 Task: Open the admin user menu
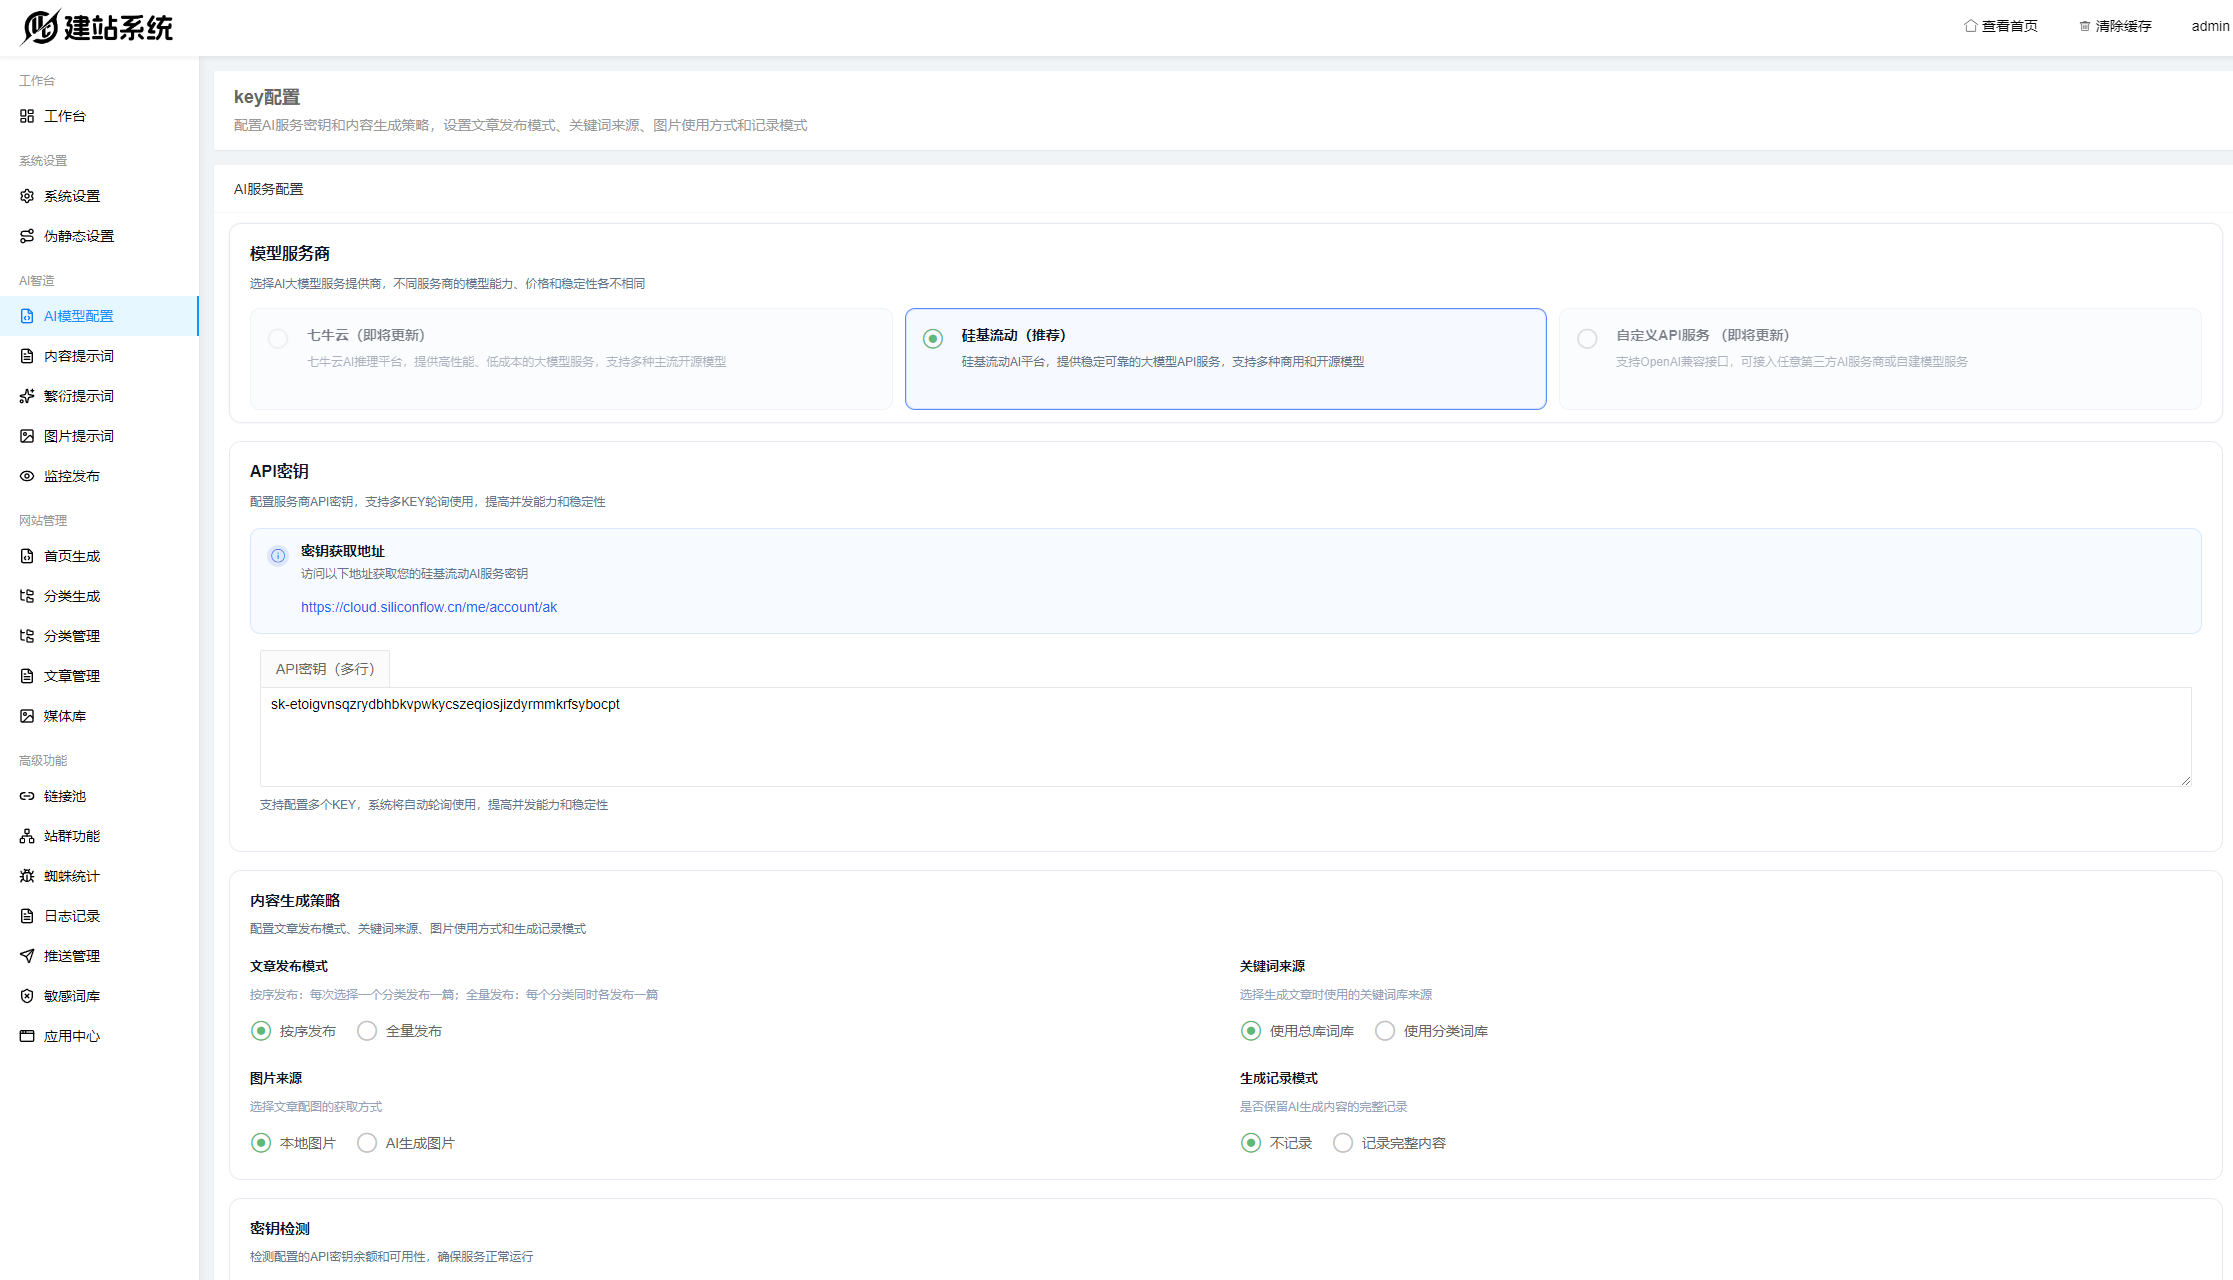pyautogui.click(x=2210, y=26)
